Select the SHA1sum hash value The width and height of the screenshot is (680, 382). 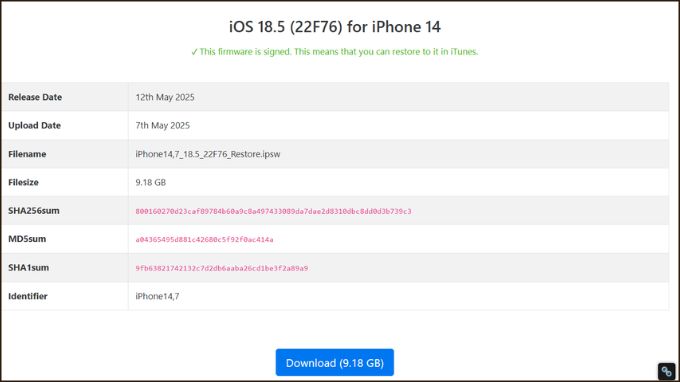[x=222, y=268]
